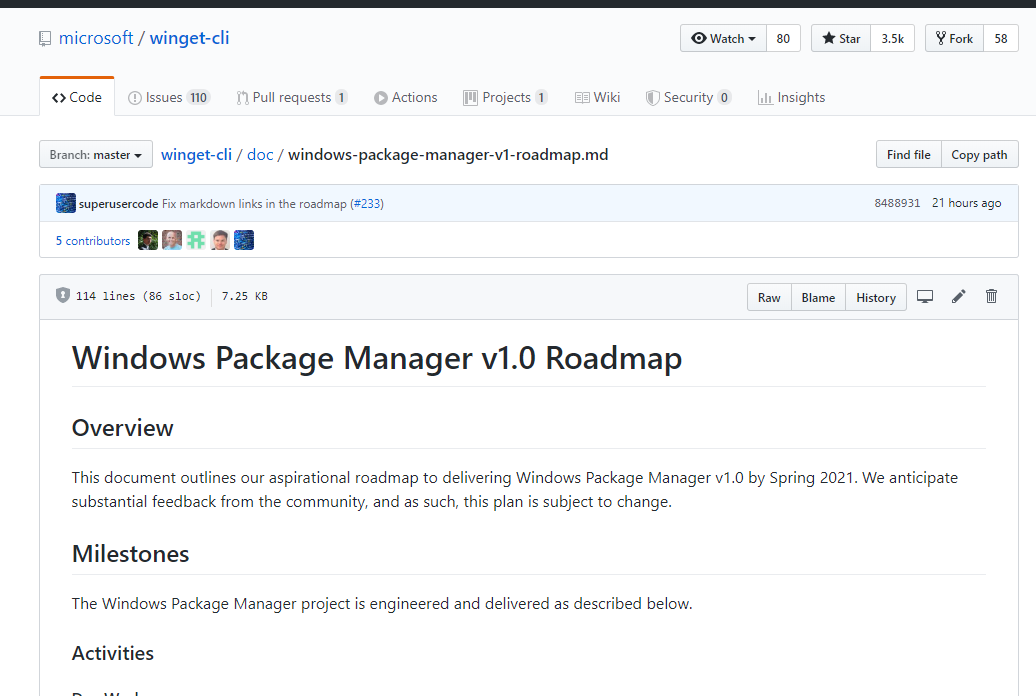The image size is (1036, 696).
Task: Go to the microsoft organization link
Action: click(96, 38)
